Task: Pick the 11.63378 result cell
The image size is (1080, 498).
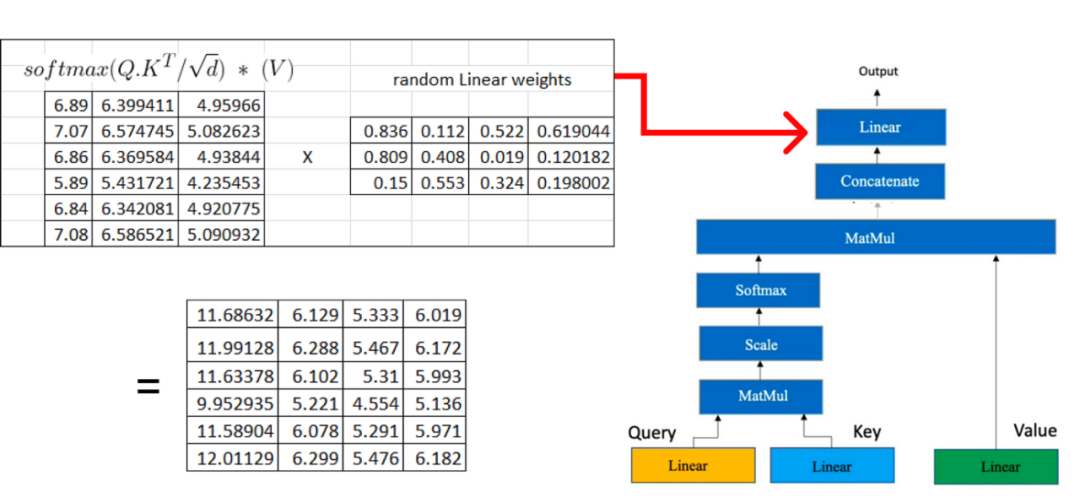Action: (x=232, y=377)
